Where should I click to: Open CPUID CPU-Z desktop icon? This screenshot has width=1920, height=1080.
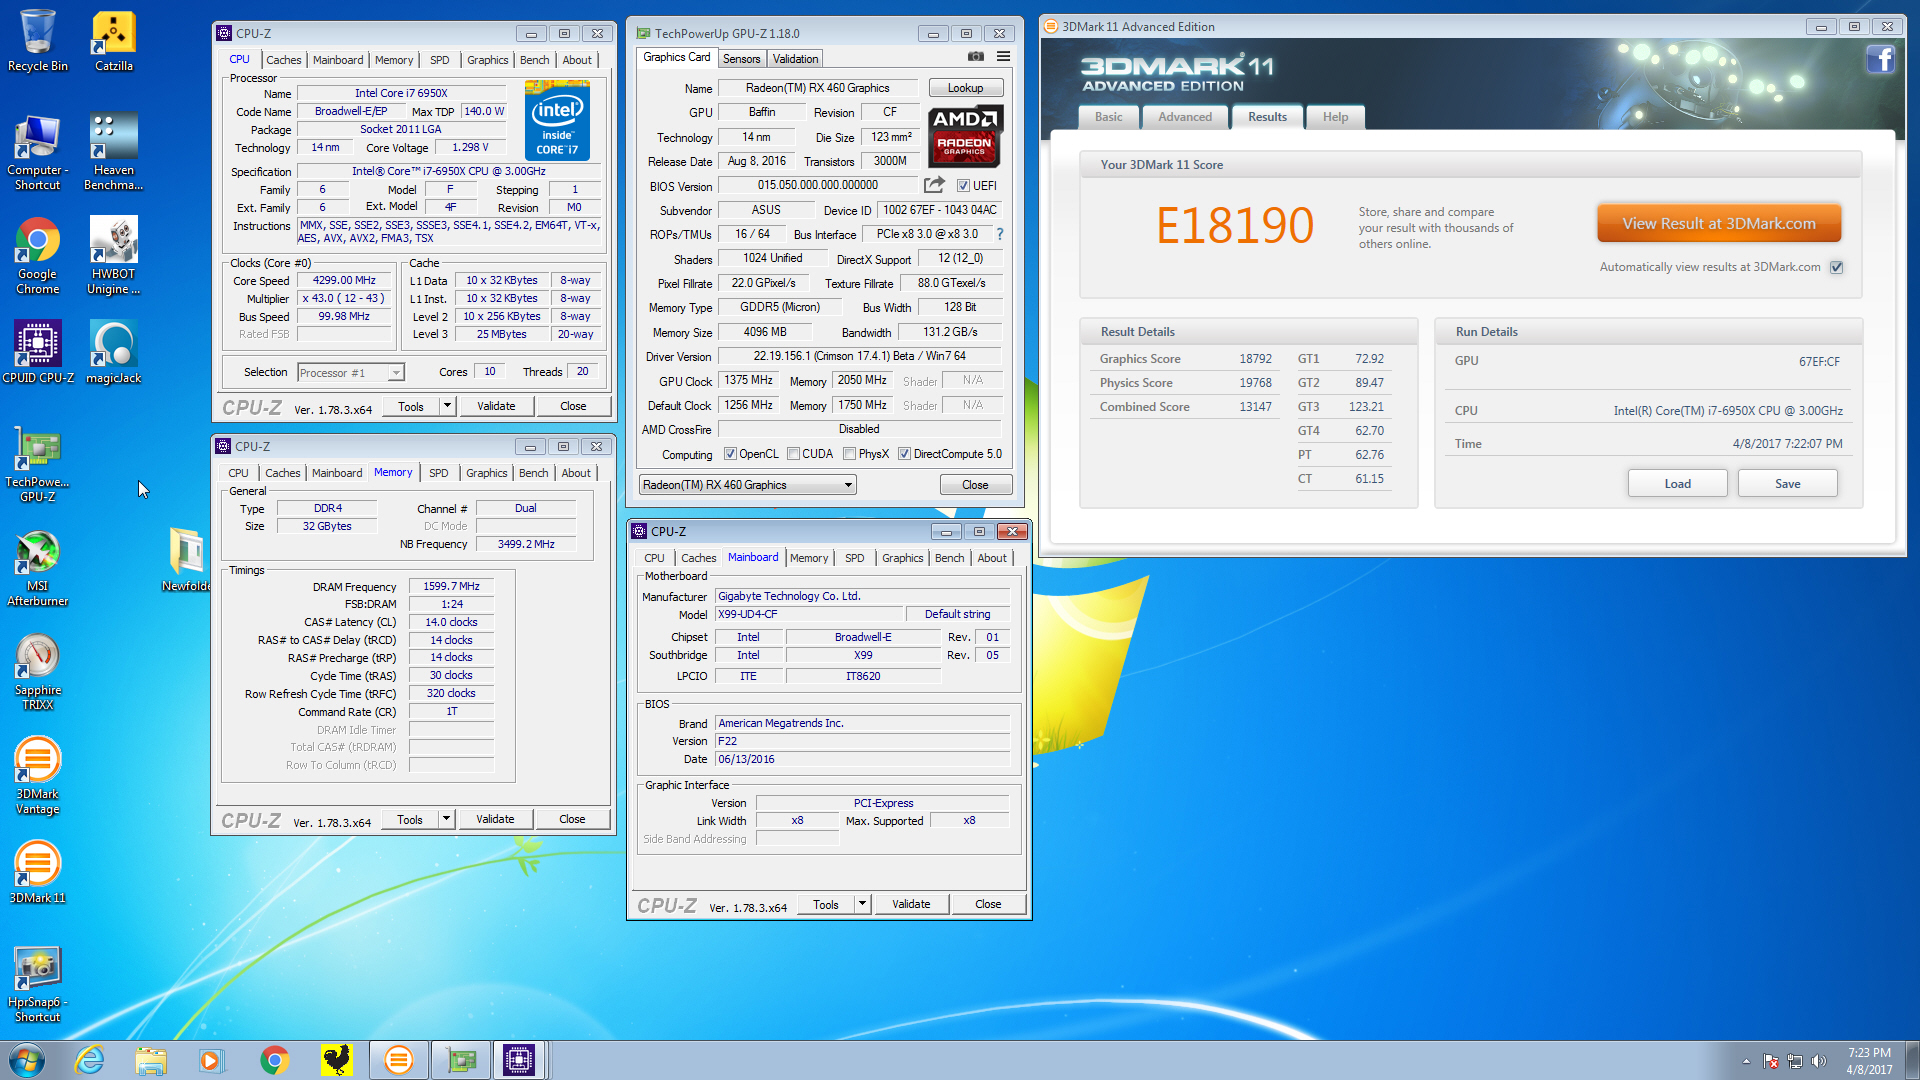[38, 352]
